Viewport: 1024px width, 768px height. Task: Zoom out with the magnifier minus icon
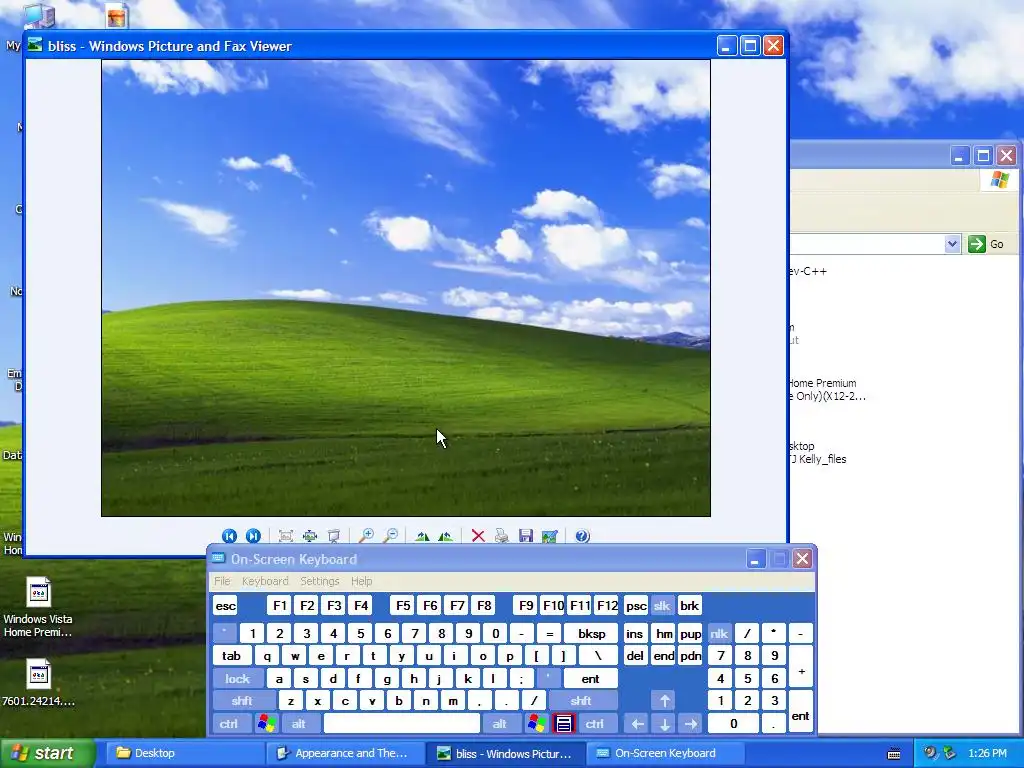click(391, 536)
